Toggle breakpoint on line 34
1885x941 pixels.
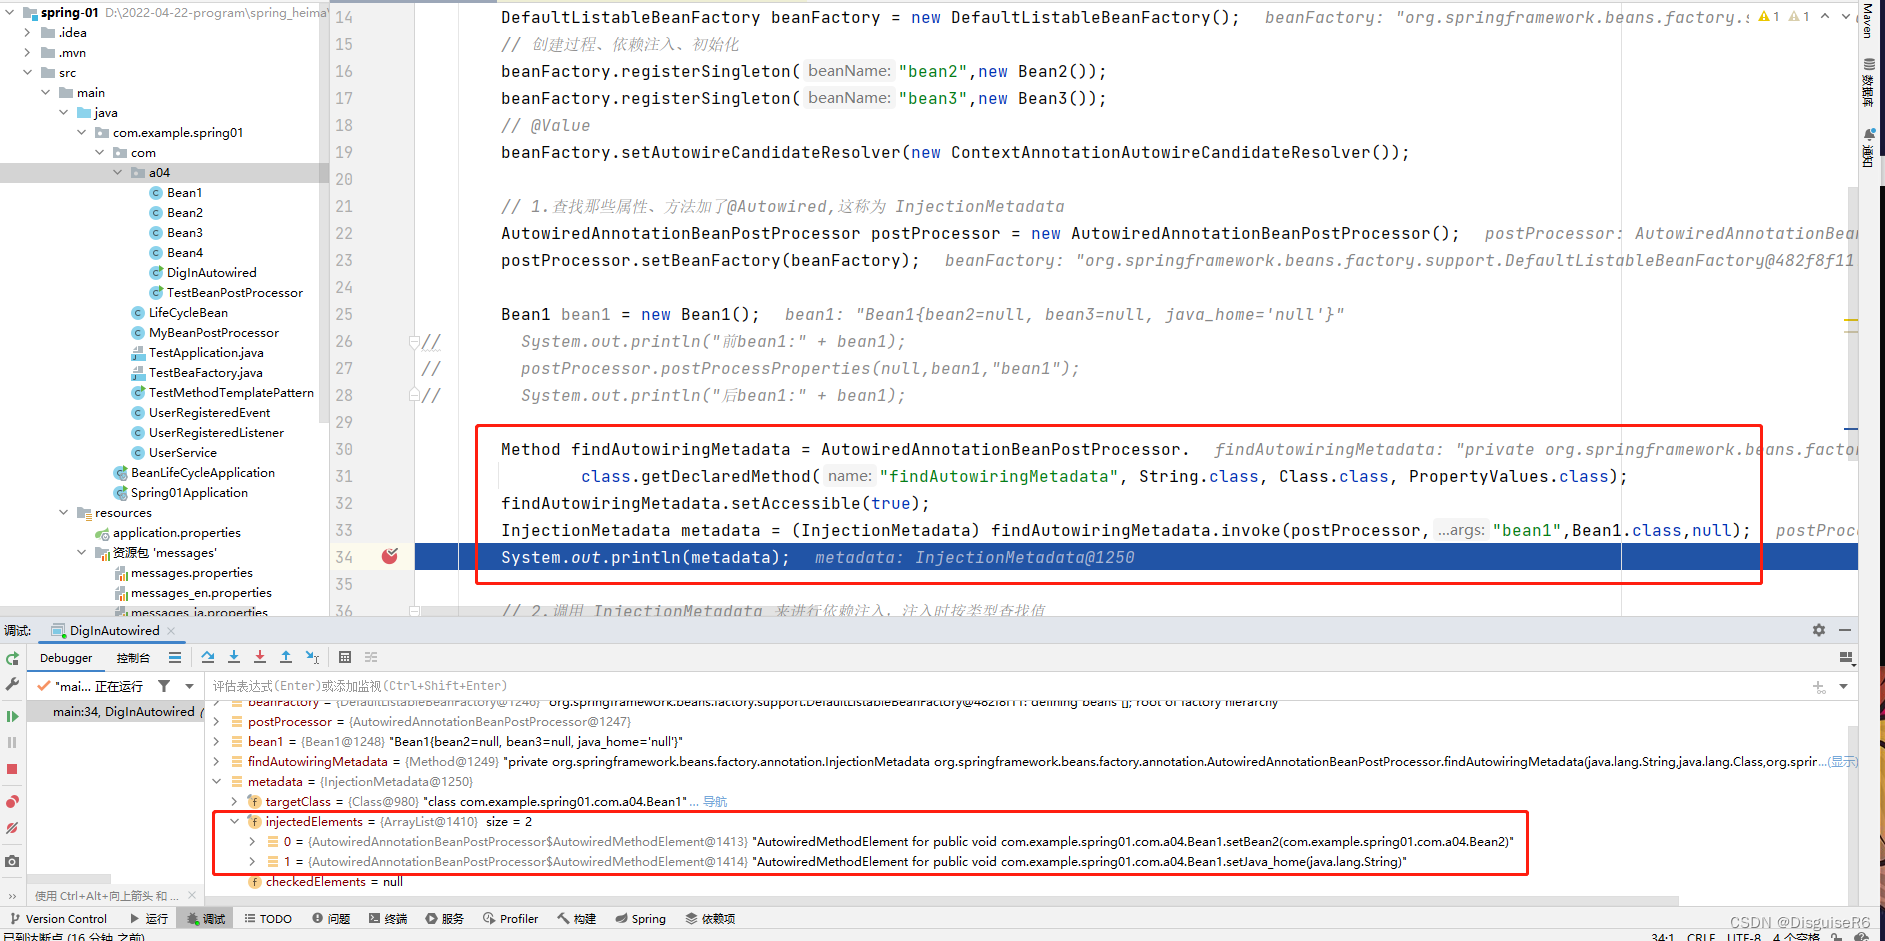390,556
